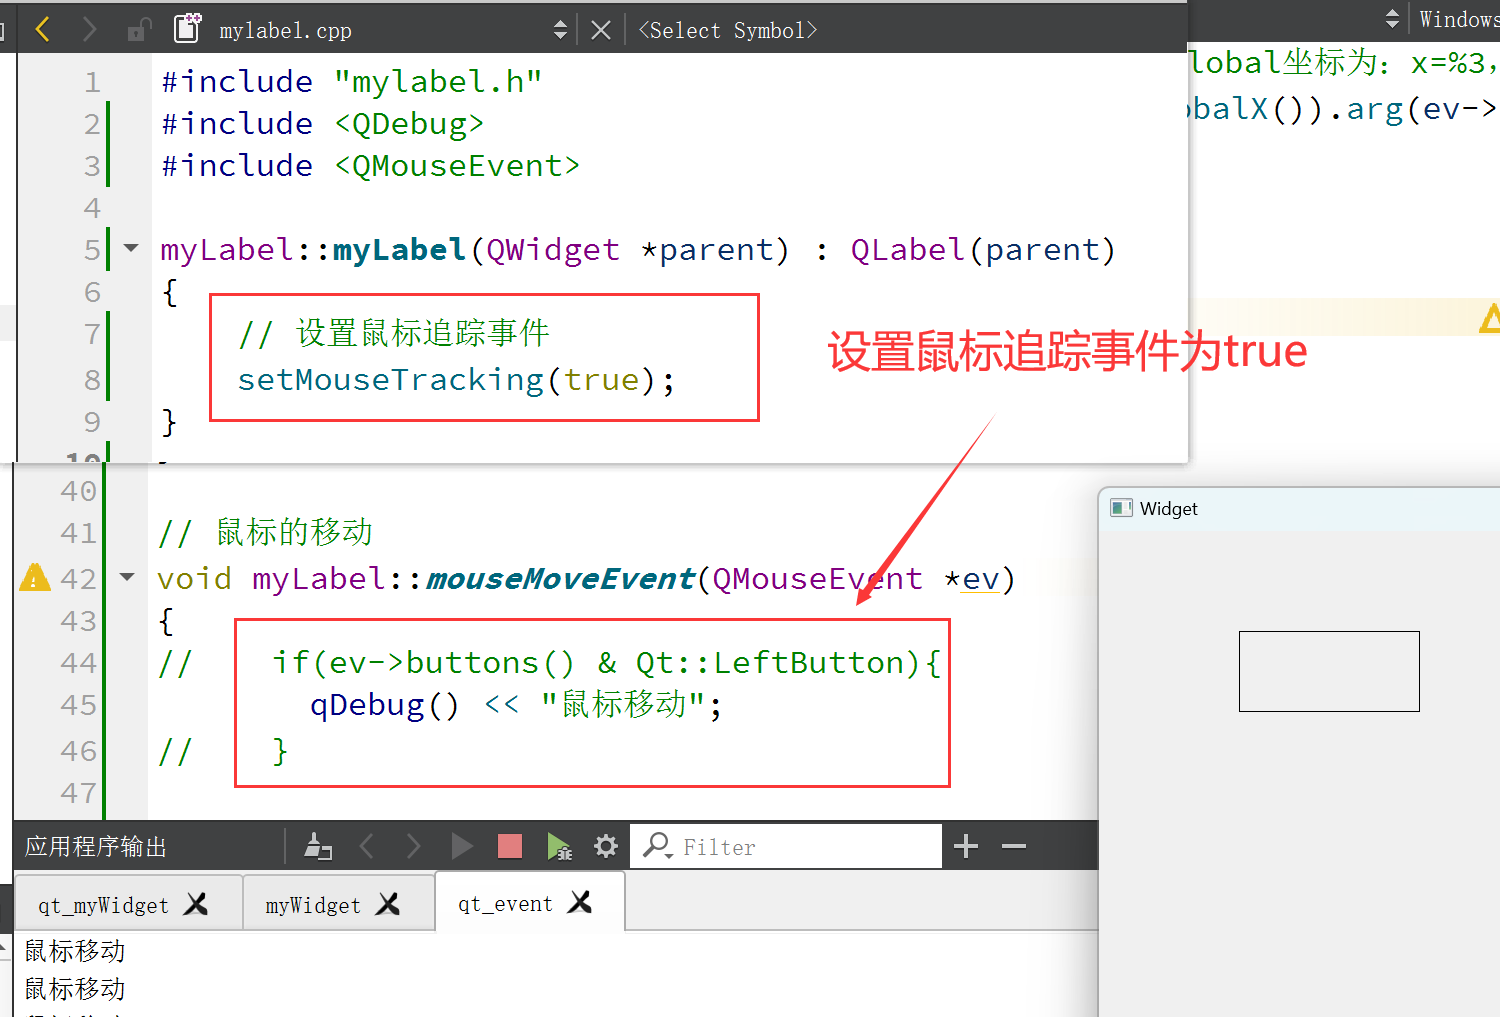This screenshot has height=1017, width=1500.
Task: Toggle the file lock icon
Action: 139,30
